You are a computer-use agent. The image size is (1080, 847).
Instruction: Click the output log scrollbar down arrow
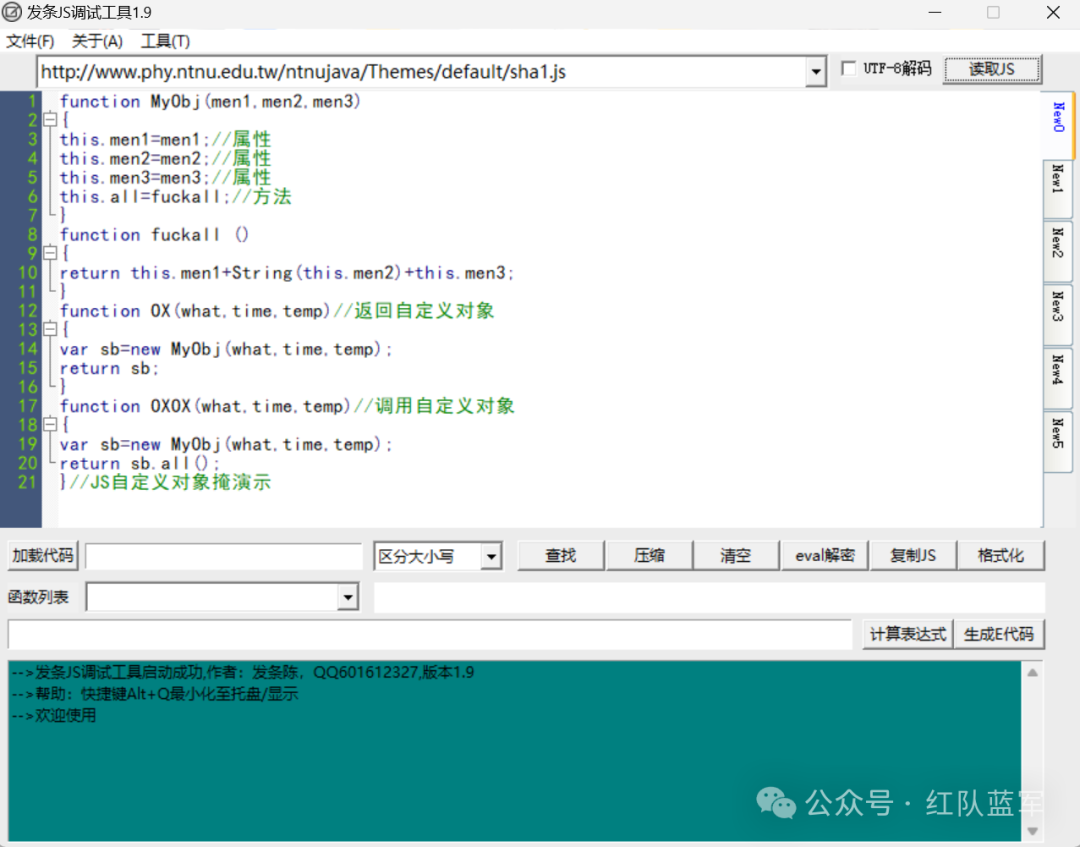1032,831
